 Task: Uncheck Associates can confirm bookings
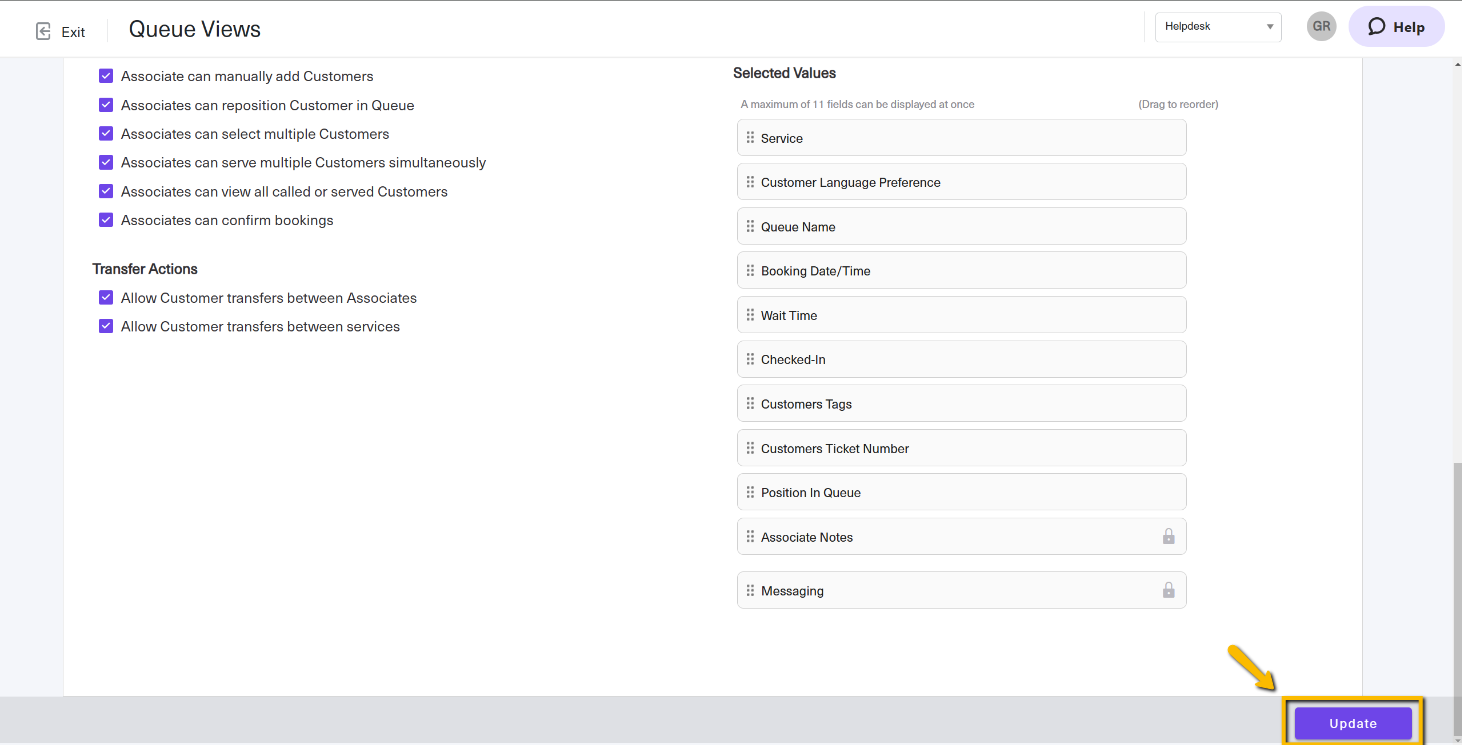tap(106, 220)
